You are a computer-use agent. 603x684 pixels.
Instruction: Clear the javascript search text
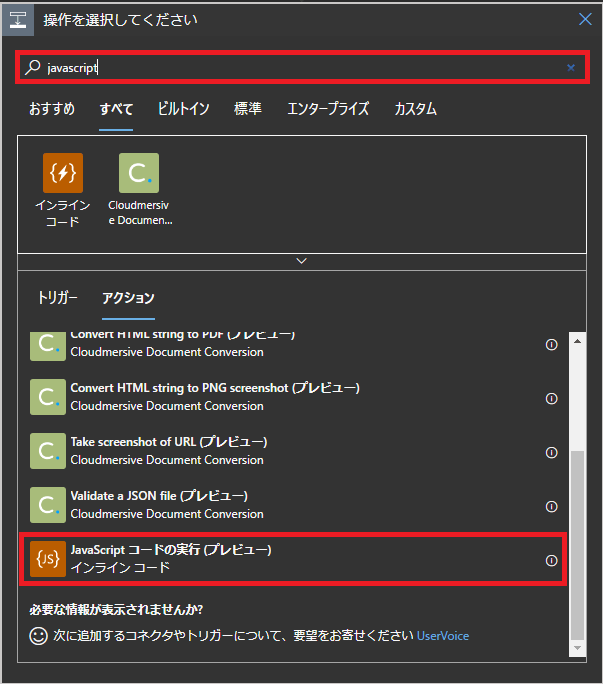pyautogui.click(x=571, y=68)
